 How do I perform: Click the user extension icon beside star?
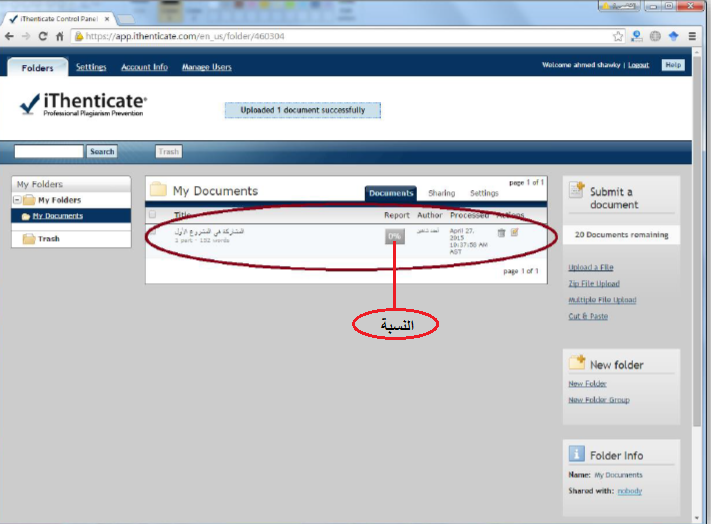tap(637, 36)
